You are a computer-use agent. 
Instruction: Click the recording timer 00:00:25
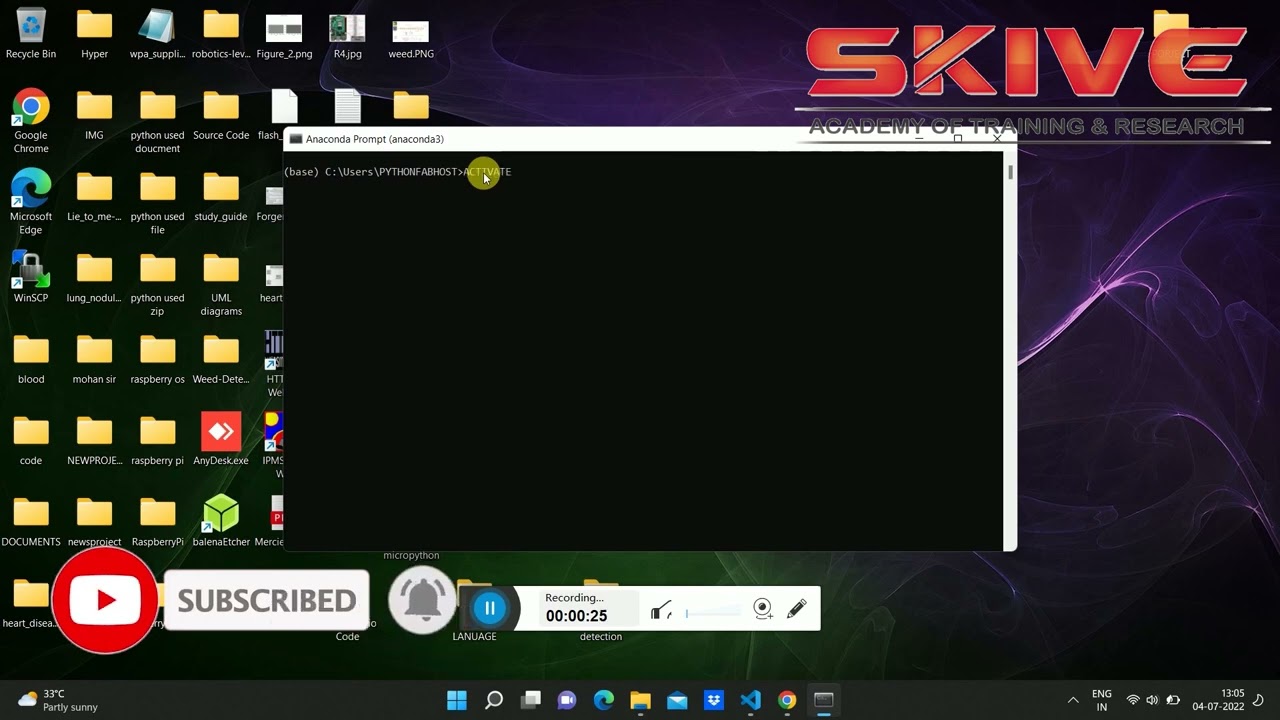point(576,616)
